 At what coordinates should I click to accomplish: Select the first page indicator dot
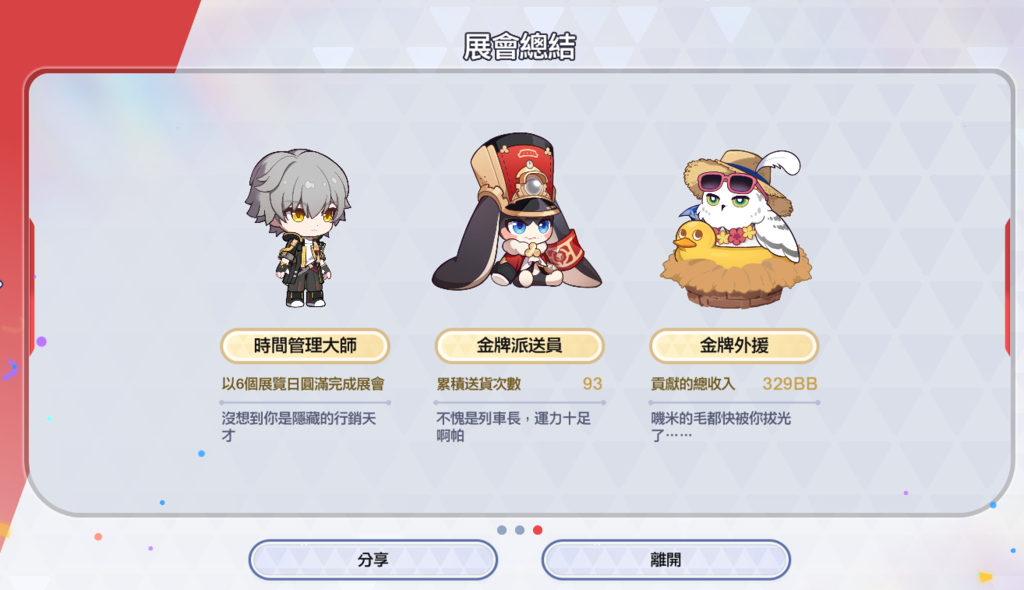[x=502, y=530]
